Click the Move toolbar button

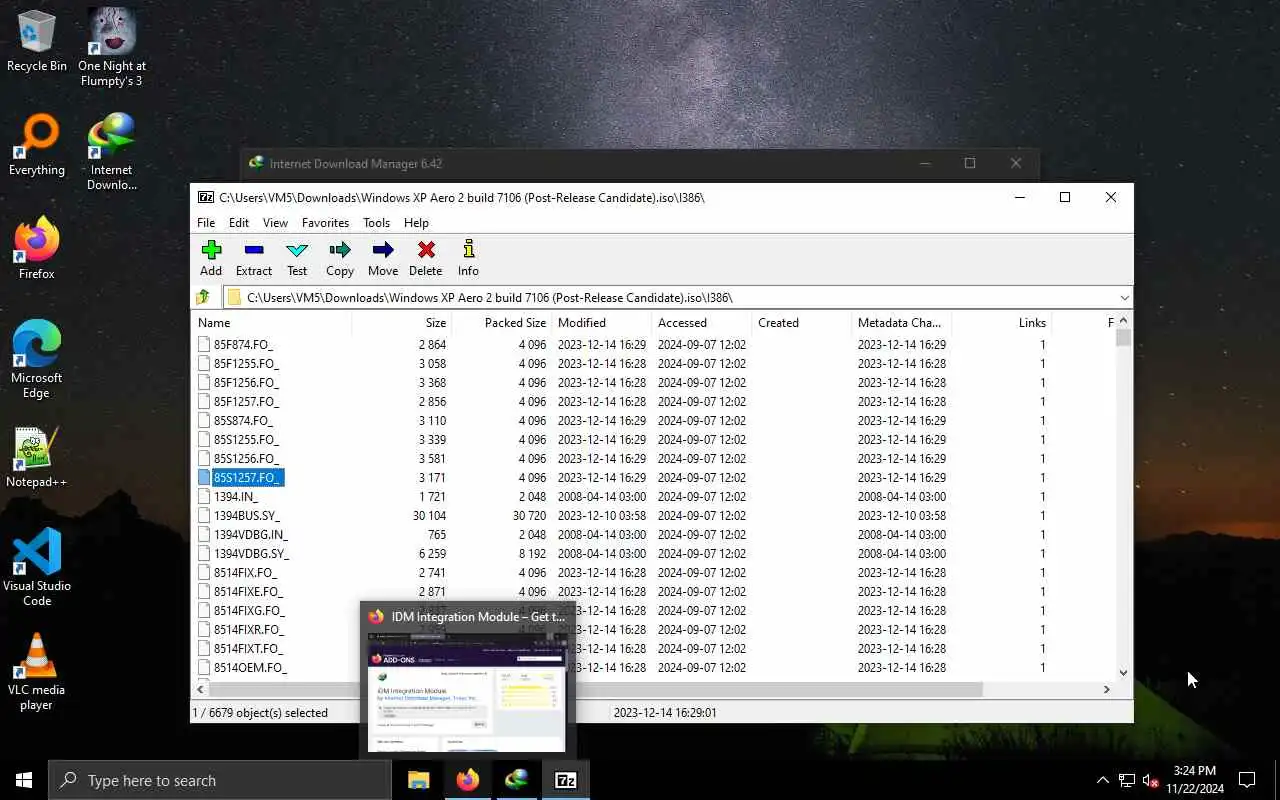coord(383,258)
